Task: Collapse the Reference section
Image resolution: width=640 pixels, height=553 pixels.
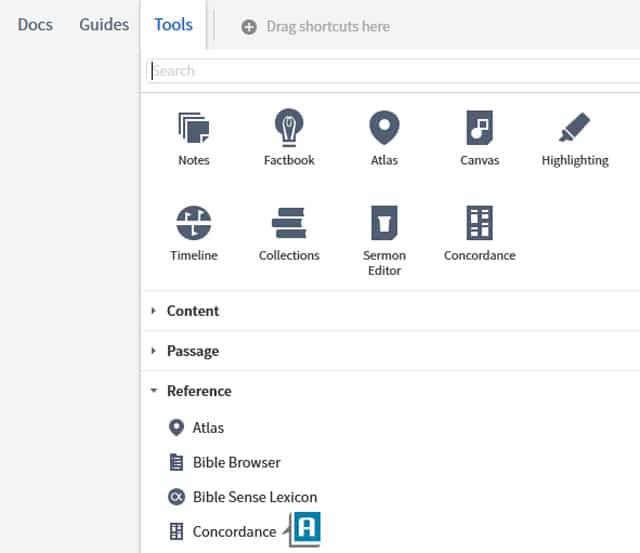Action: 198,391
